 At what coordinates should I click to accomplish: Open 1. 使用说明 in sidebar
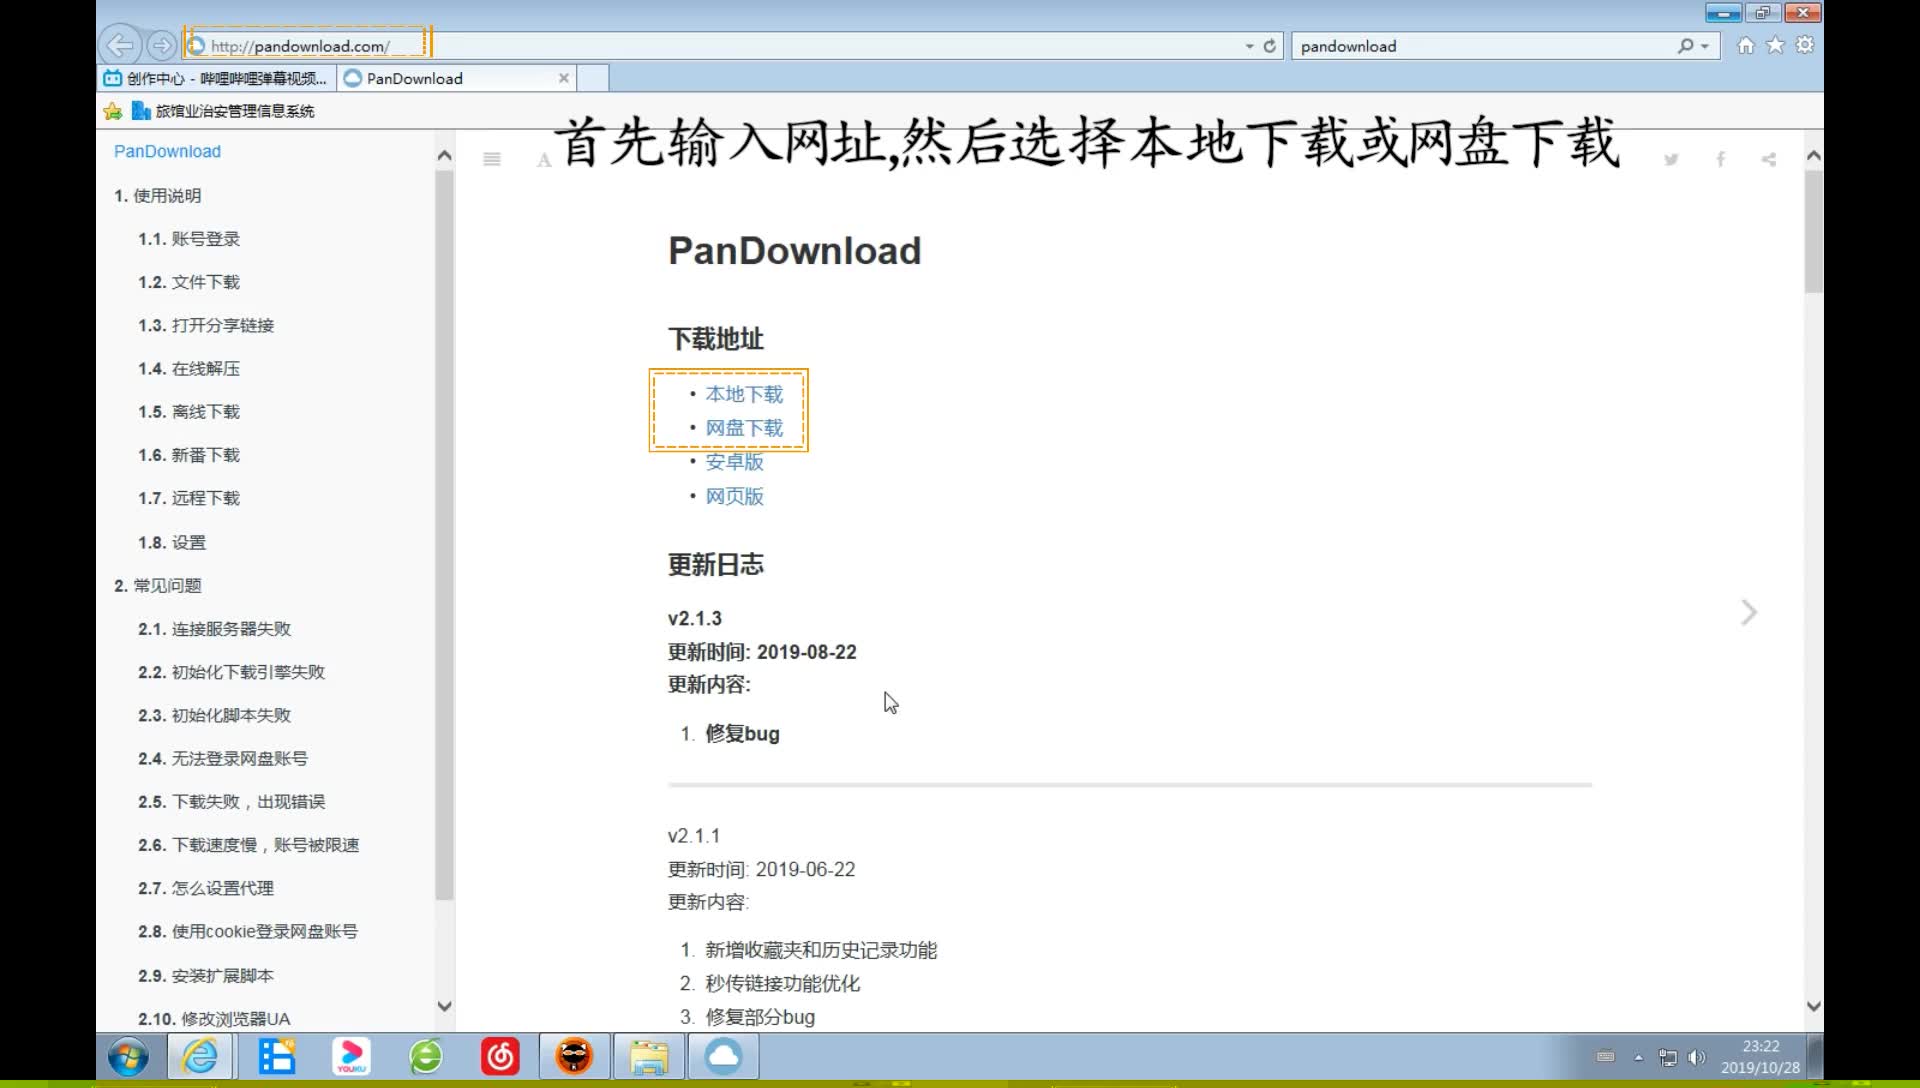(157, 196)
